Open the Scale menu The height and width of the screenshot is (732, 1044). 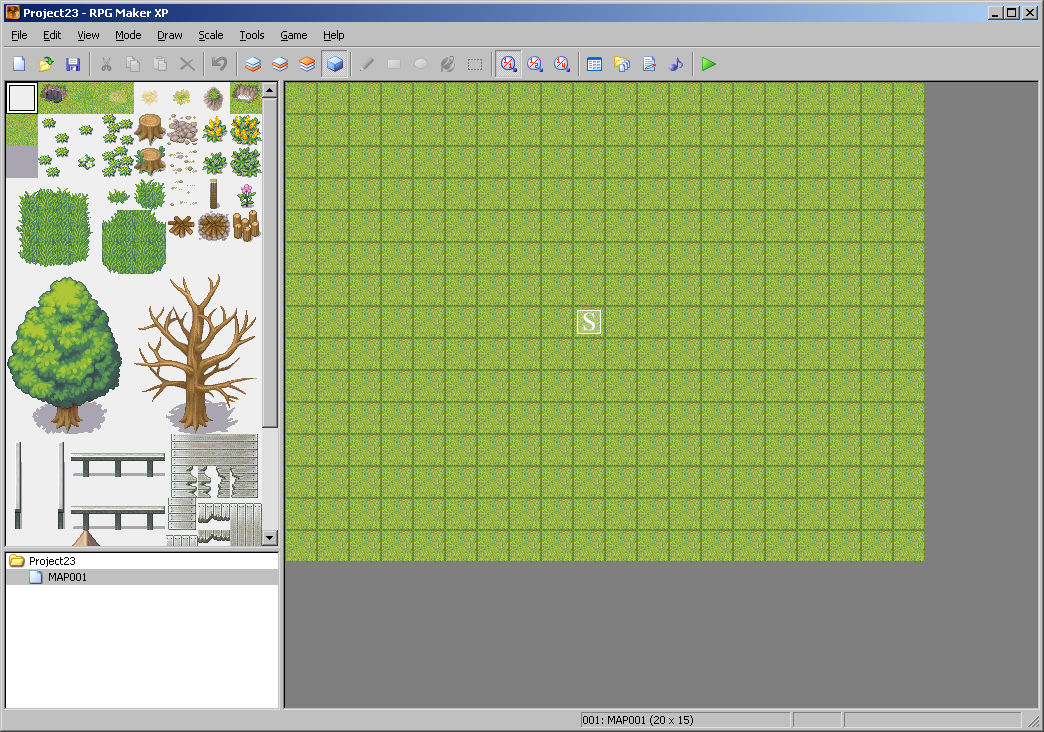click(210, 35)
